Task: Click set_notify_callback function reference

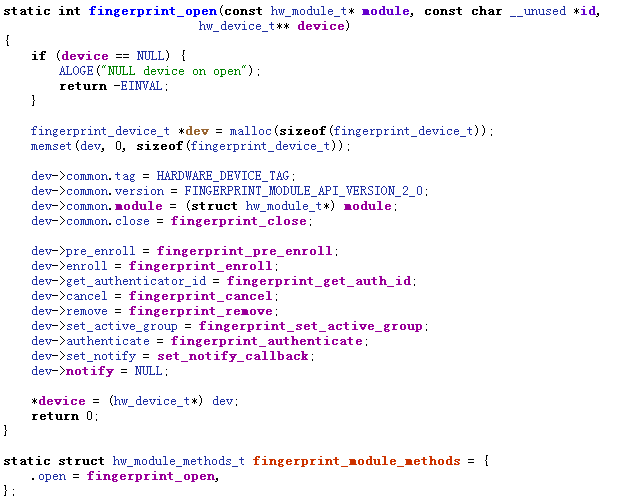Action: [x=233, y=356]
